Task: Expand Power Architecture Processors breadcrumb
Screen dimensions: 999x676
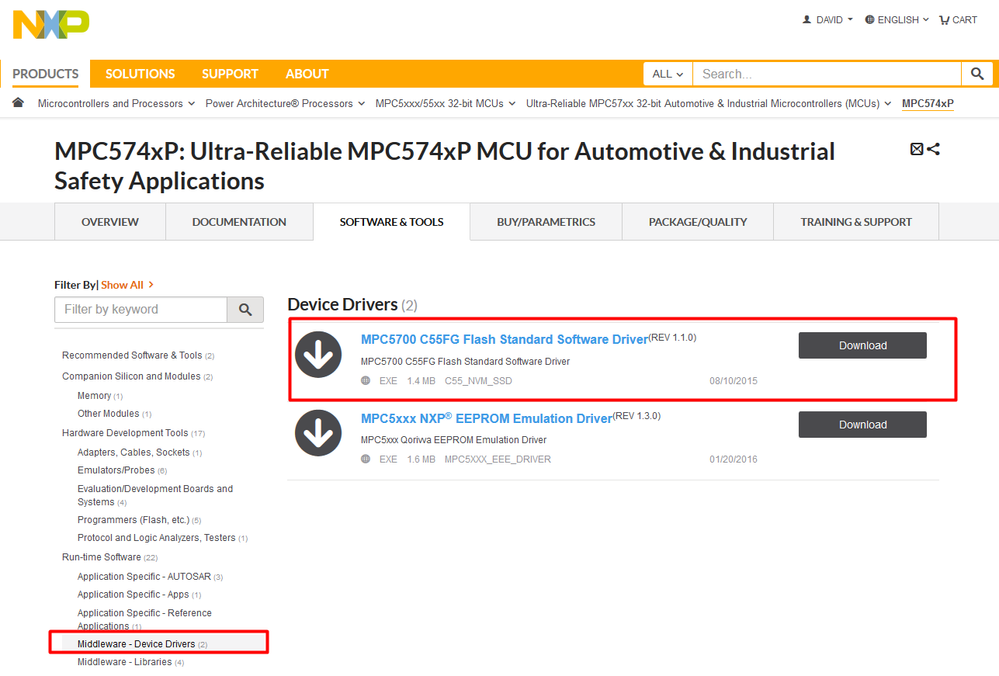Action: pos(285,103)
